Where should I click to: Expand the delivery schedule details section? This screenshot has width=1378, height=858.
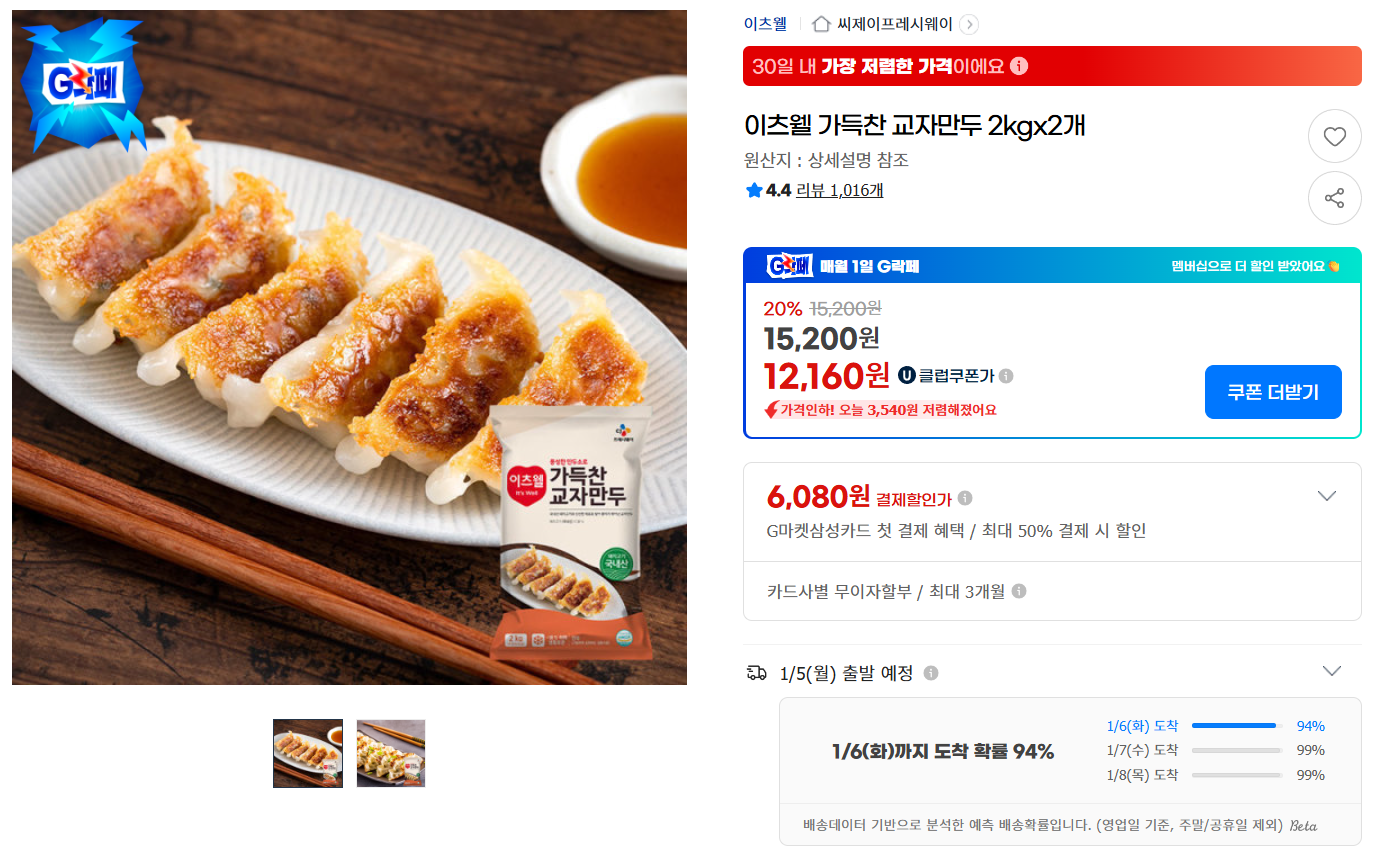coord(1330,670)
